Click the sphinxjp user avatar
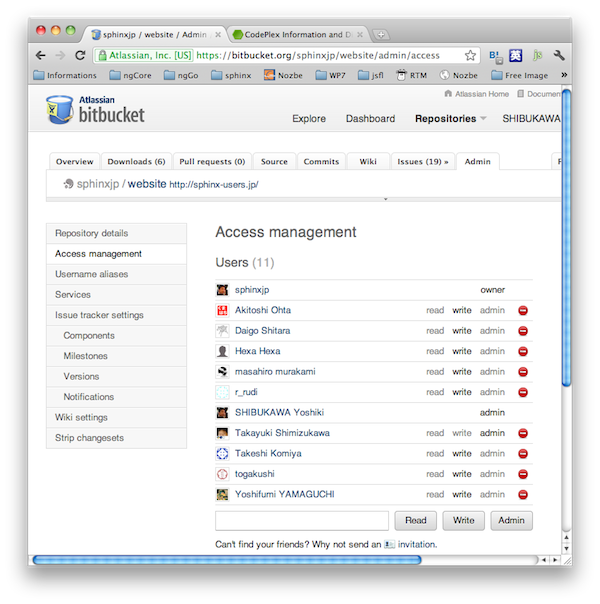 click(222, 290)
